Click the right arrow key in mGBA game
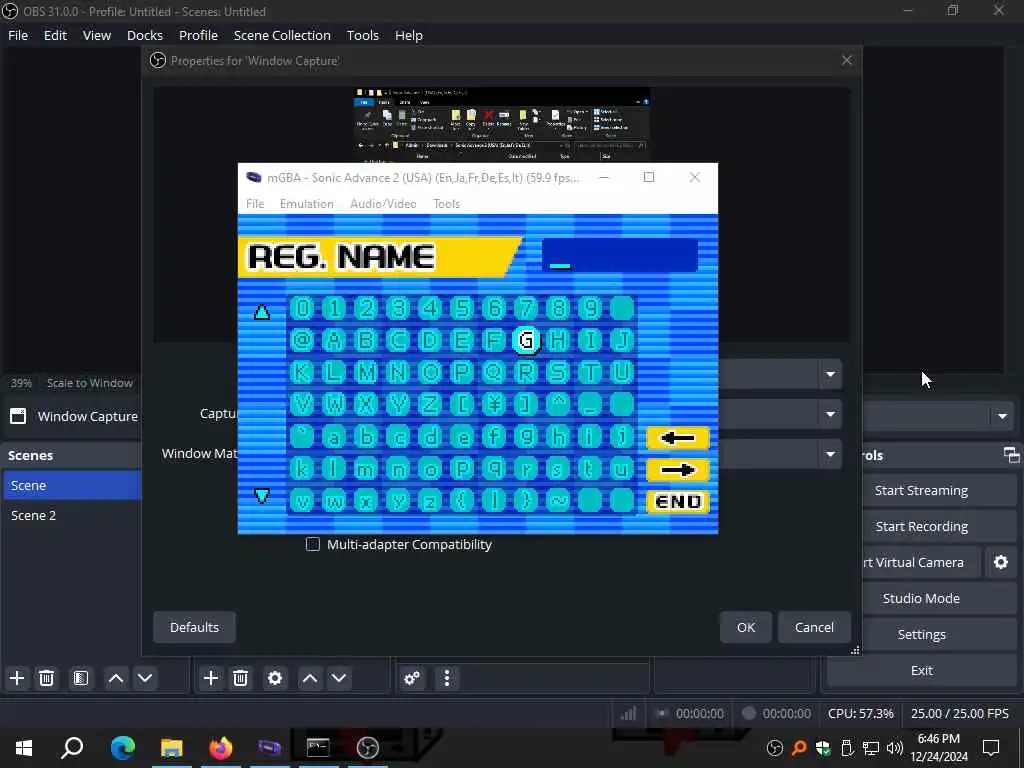This screenshot has width=1024, height=768. pos(678,470)
